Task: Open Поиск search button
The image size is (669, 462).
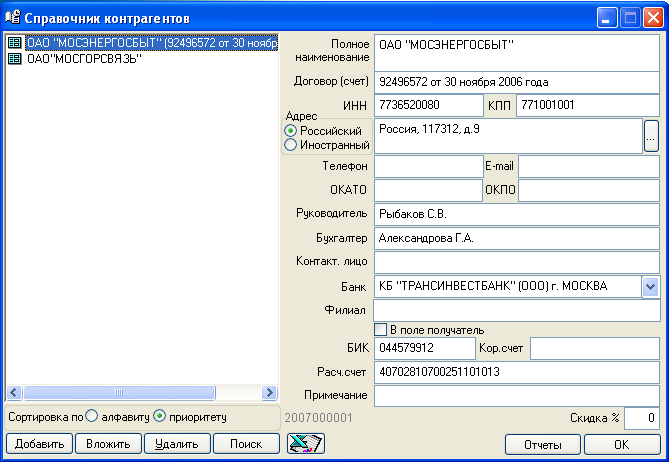Action: click(x=246, y=444)
